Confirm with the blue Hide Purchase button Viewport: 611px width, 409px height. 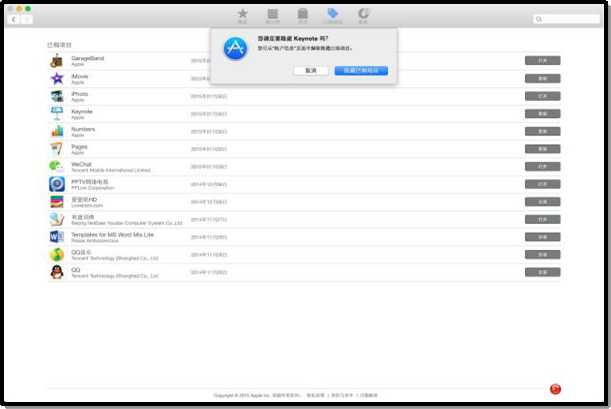pos(361,71)
